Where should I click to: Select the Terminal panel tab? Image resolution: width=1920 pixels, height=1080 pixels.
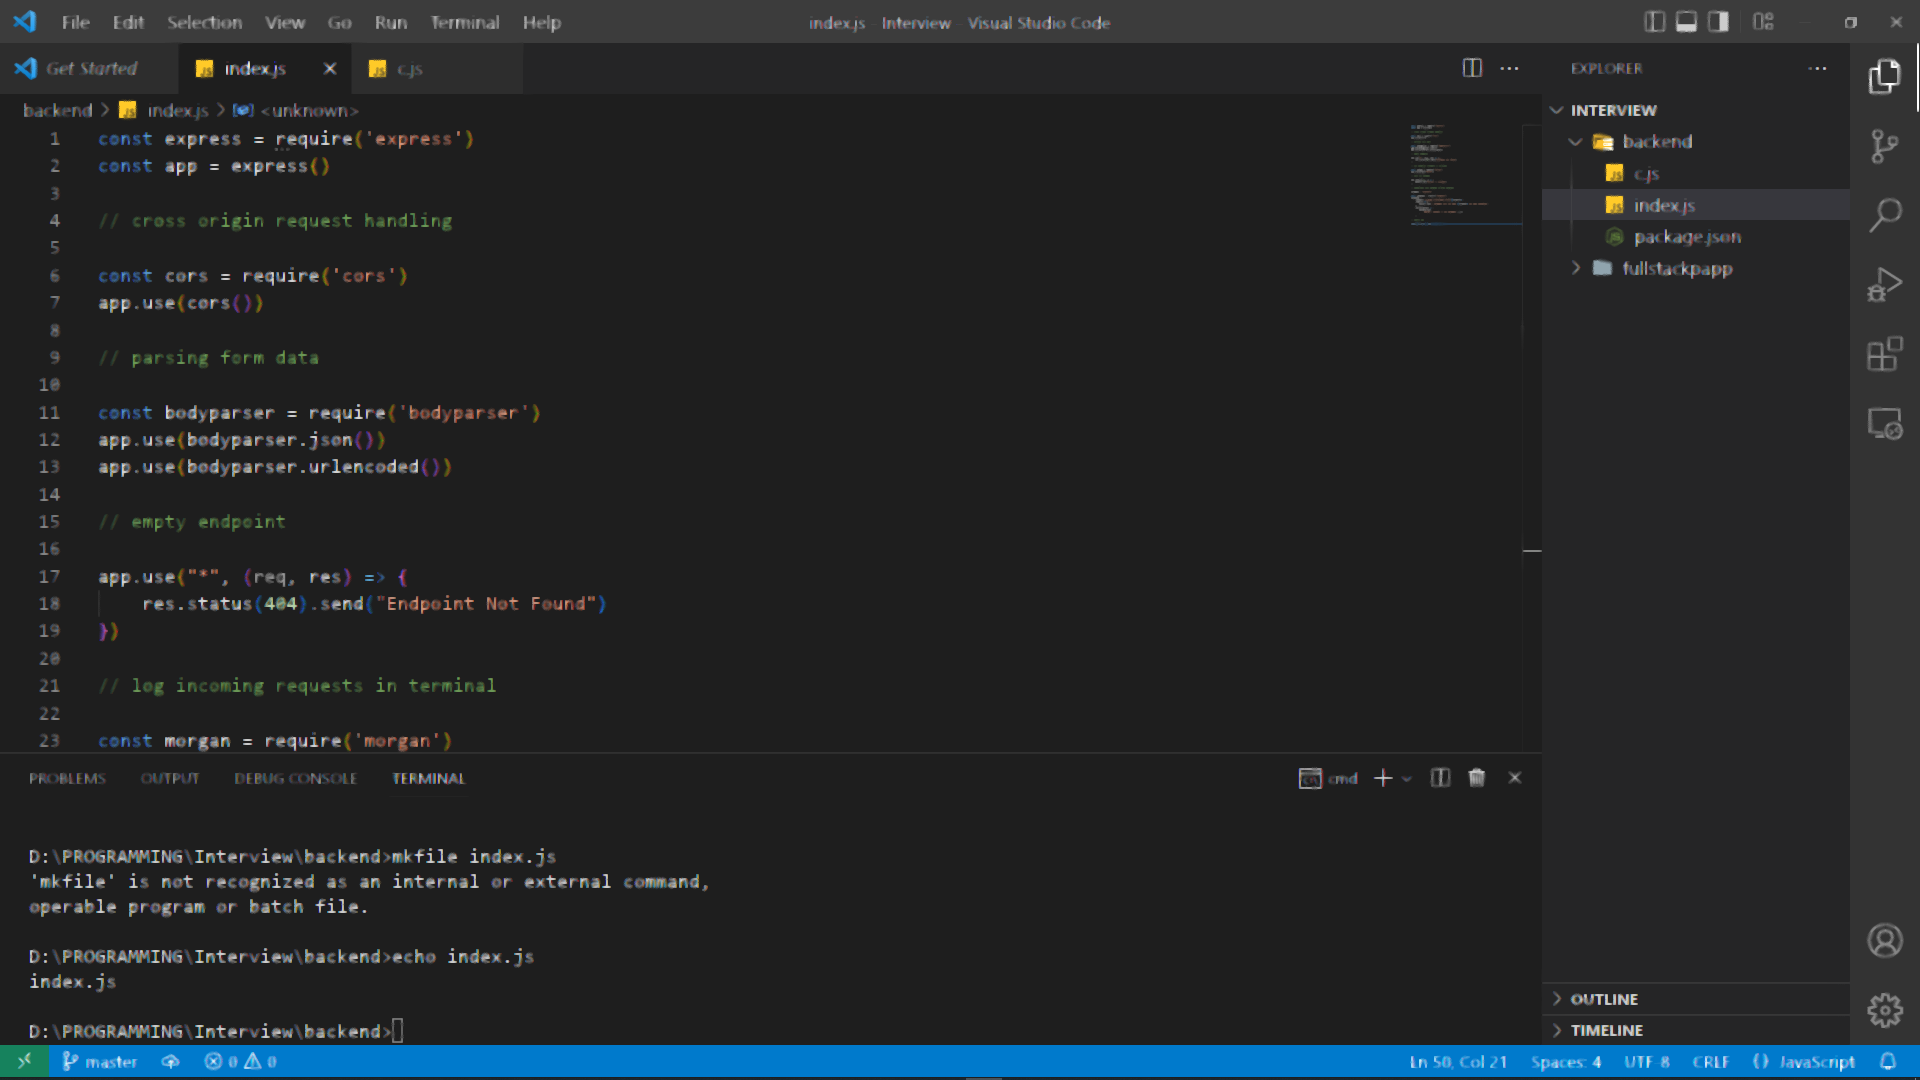tap(428, 778)
